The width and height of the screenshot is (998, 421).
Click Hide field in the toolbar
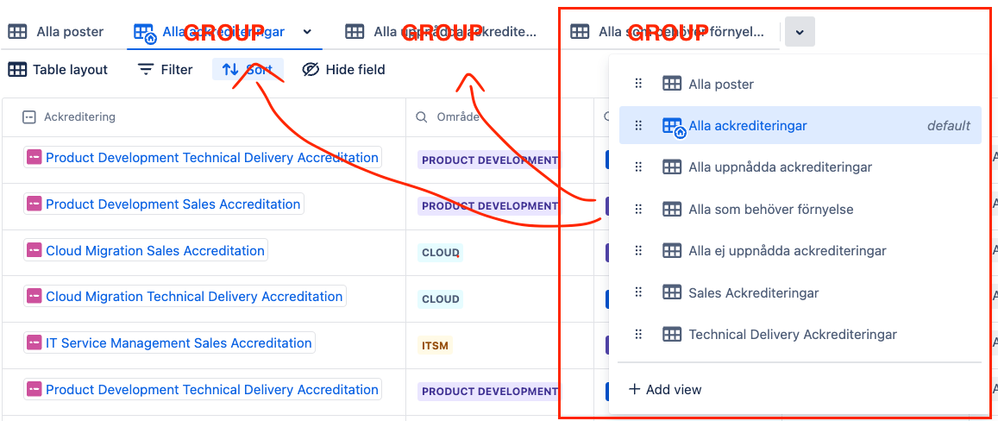point(344,69)
